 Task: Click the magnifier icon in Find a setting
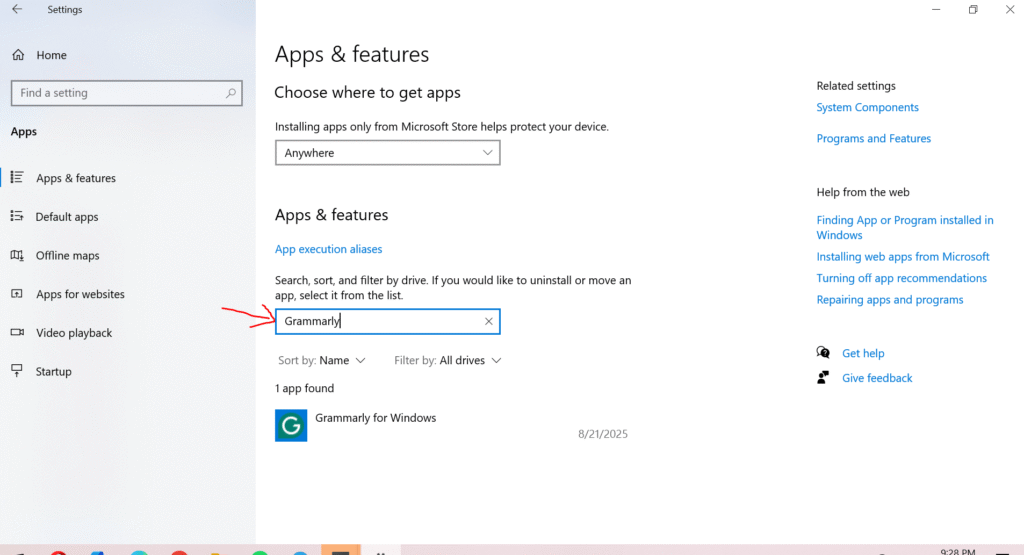[x=231, y=93]
